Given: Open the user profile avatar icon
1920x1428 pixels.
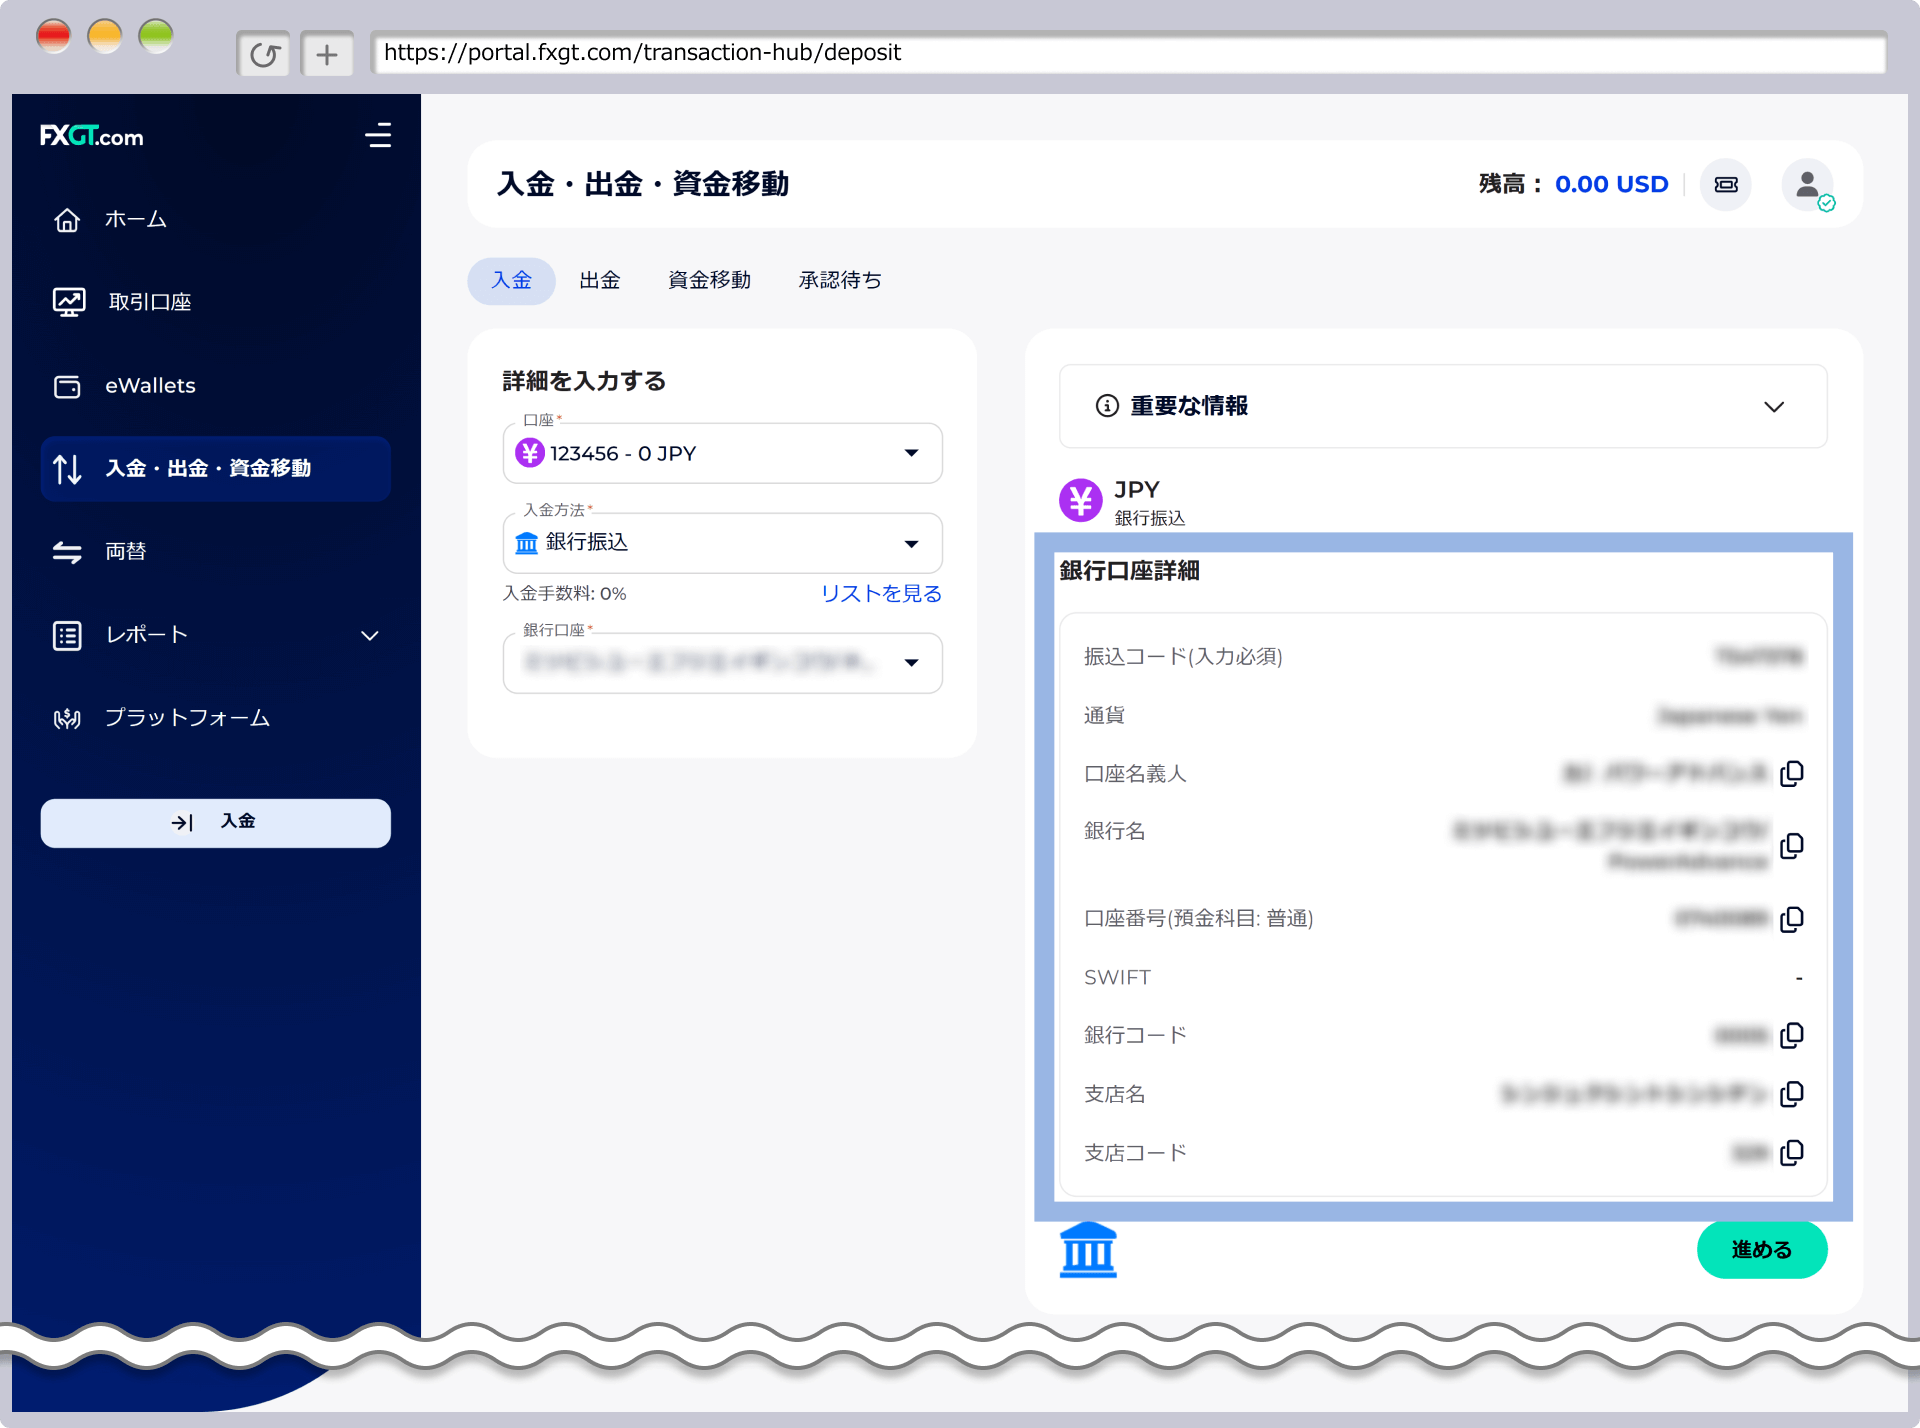Looking at the screenshot, I should click(x=1806, y=185).
